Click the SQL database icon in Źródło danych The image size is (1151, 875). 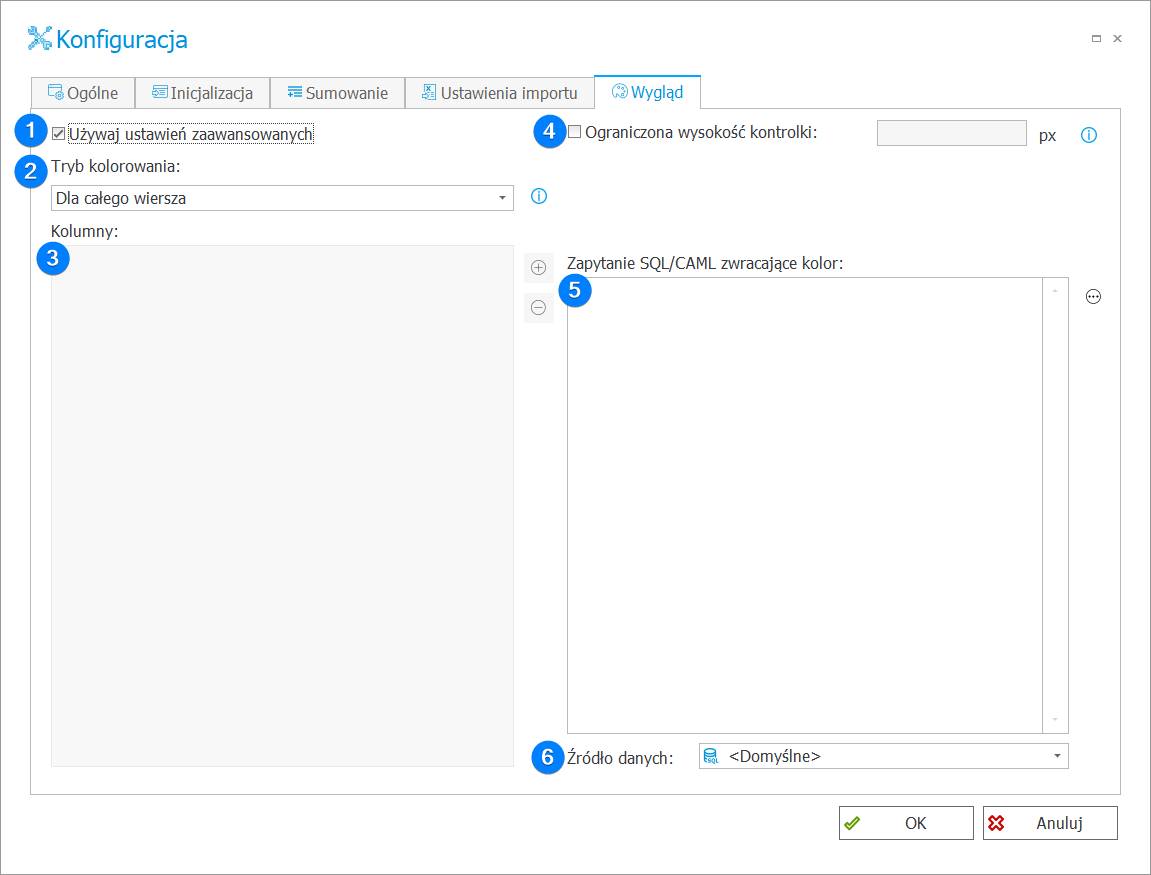click(711, 756)
